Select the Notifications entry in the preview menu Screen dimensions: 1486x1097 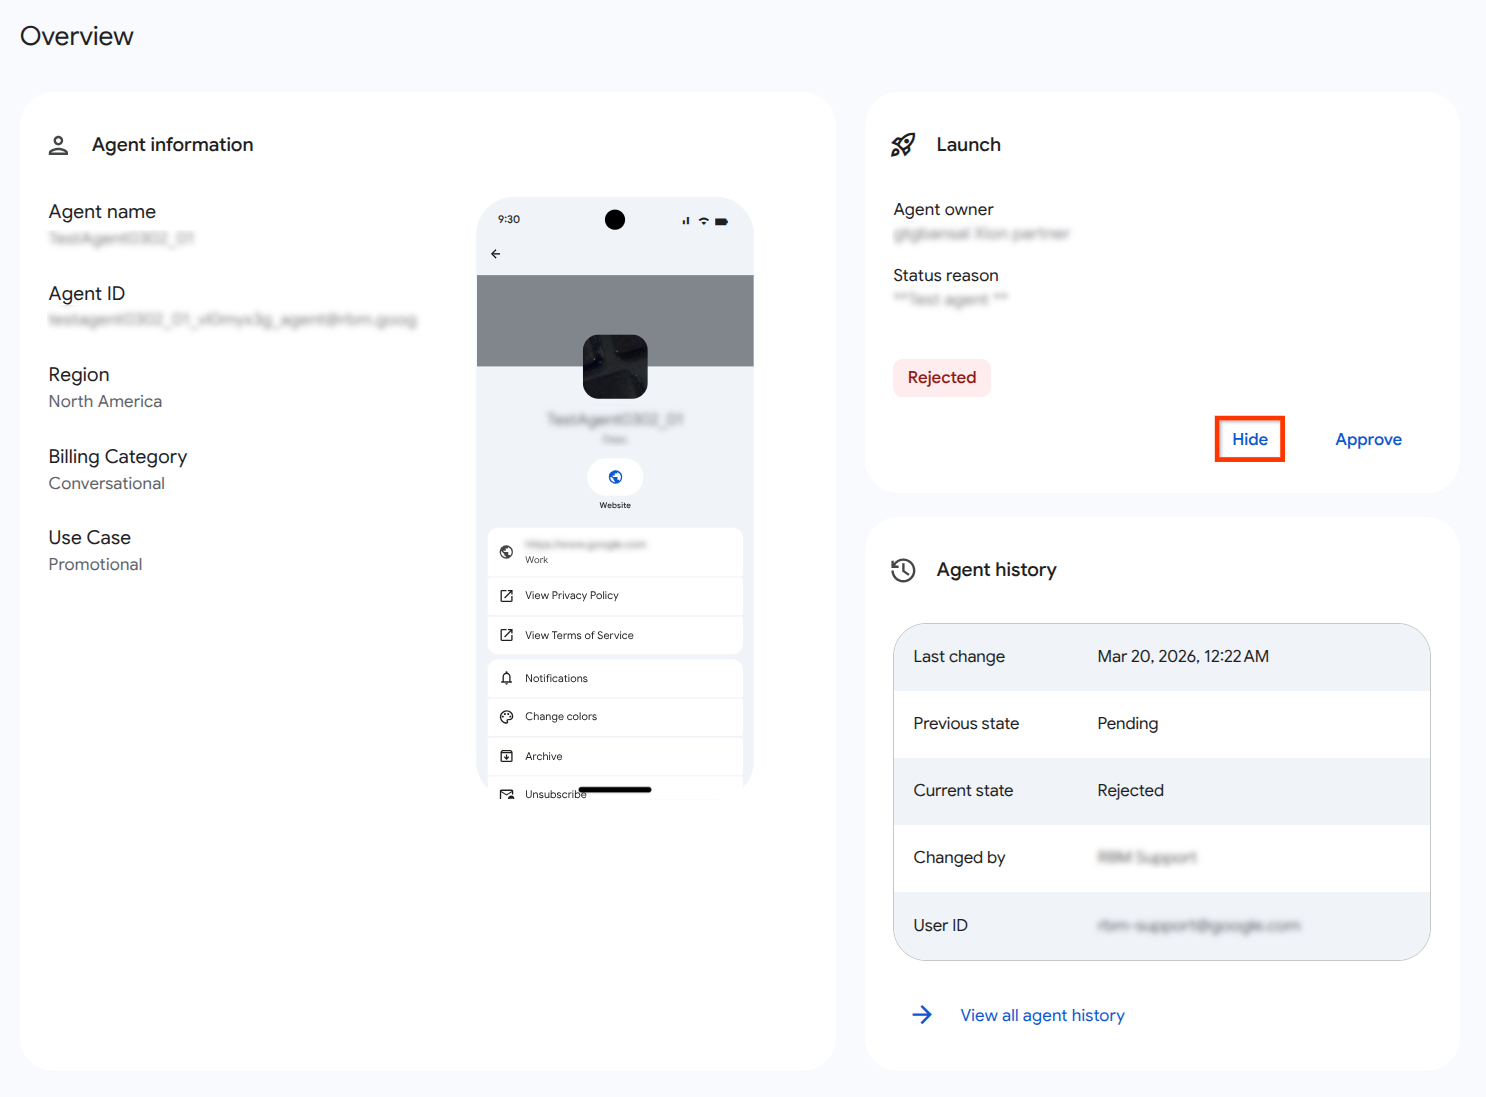[556, 678]
